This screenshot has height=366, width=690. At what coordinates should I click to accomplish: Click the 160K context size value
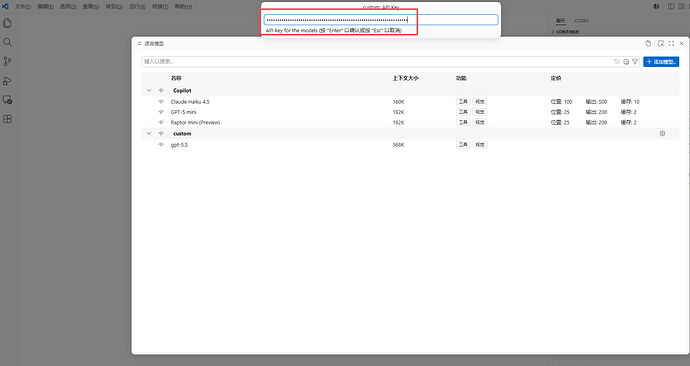click(398, 102)
